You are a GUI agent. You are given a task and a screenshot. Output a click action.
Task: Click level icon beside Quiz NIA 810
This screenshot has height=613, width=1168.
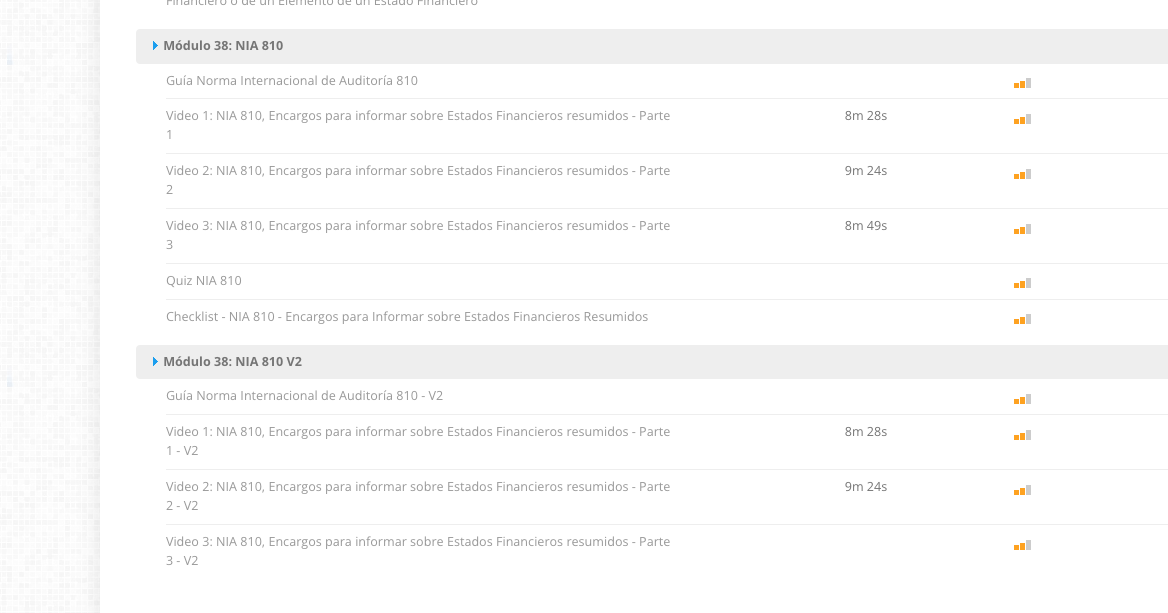coord(1022,283)
